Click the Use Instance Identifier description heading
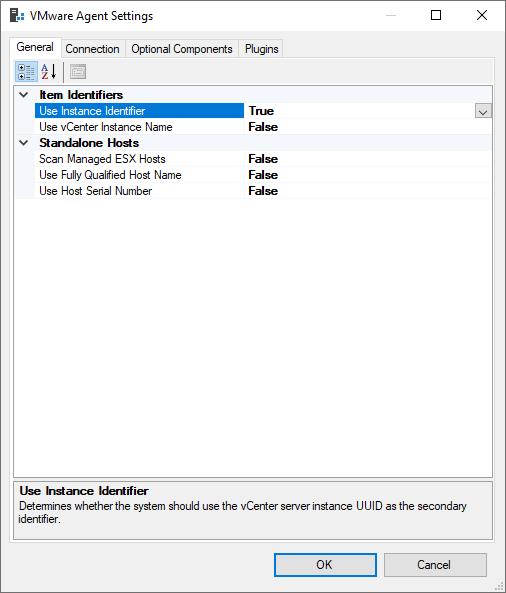Viewport: 506px width, 593px height. pos(84,491)
